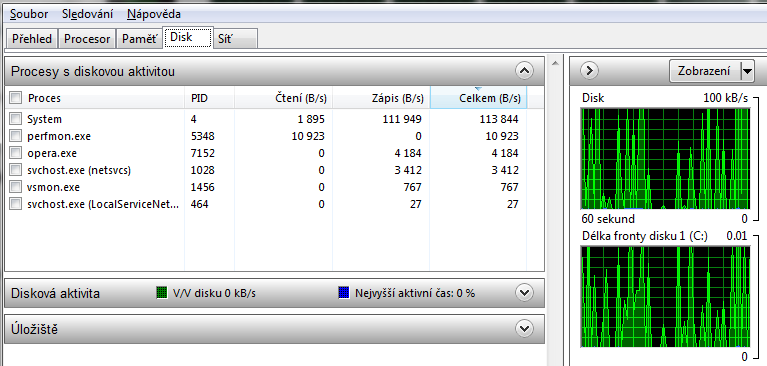Select the System process row name
The width and height of the screenshot is (767, 366).
(x=45, y=118)
